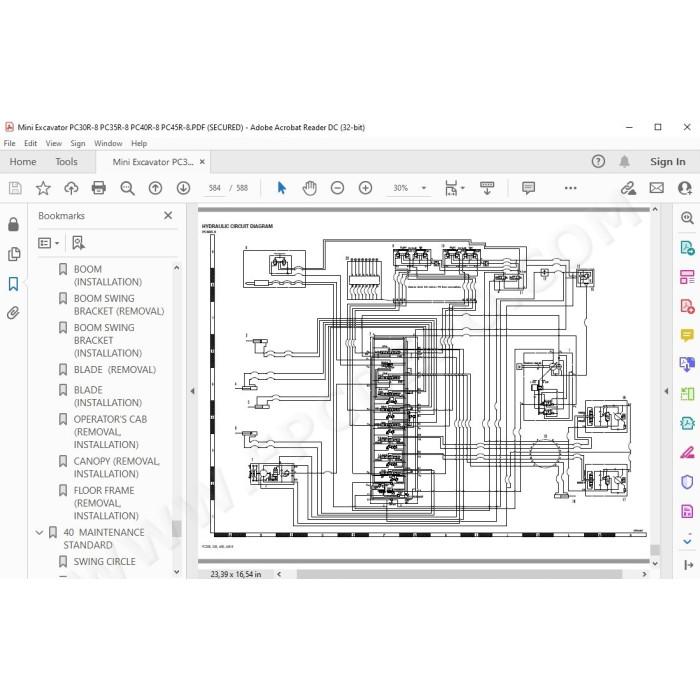Open Help question mark icon
Screen dimensions: 700x700
pyautogui.click(x=598, y=161)
